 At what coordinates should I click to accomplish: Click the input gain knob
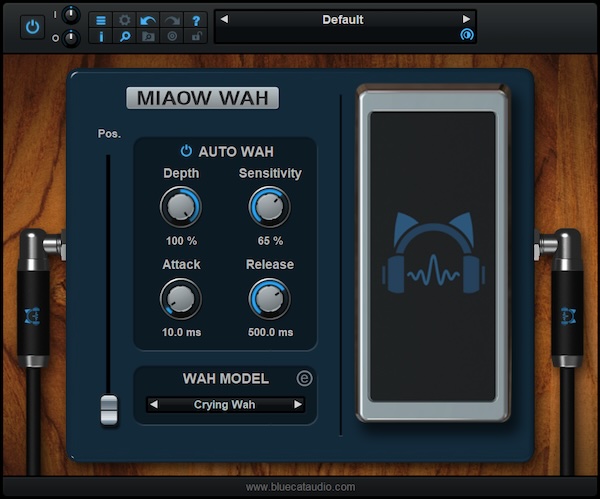click(x=71, y=15)
